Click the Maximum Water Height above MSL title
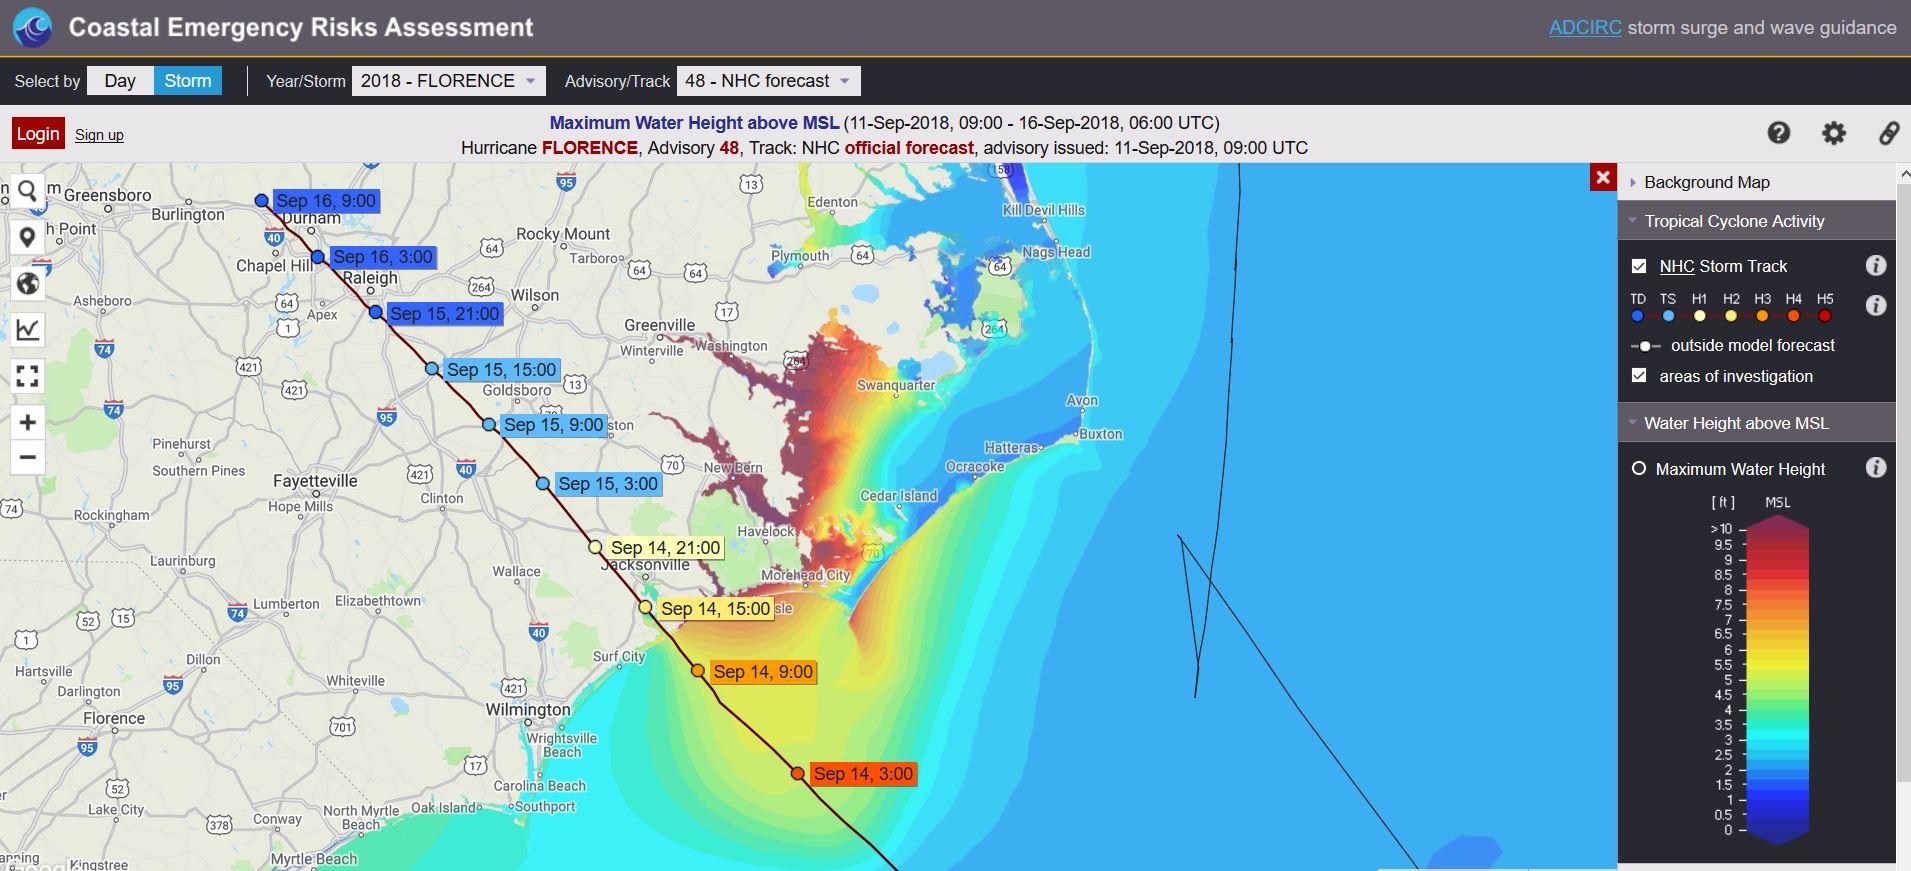Screen dimensions: 1911x871 coord(694,123)
